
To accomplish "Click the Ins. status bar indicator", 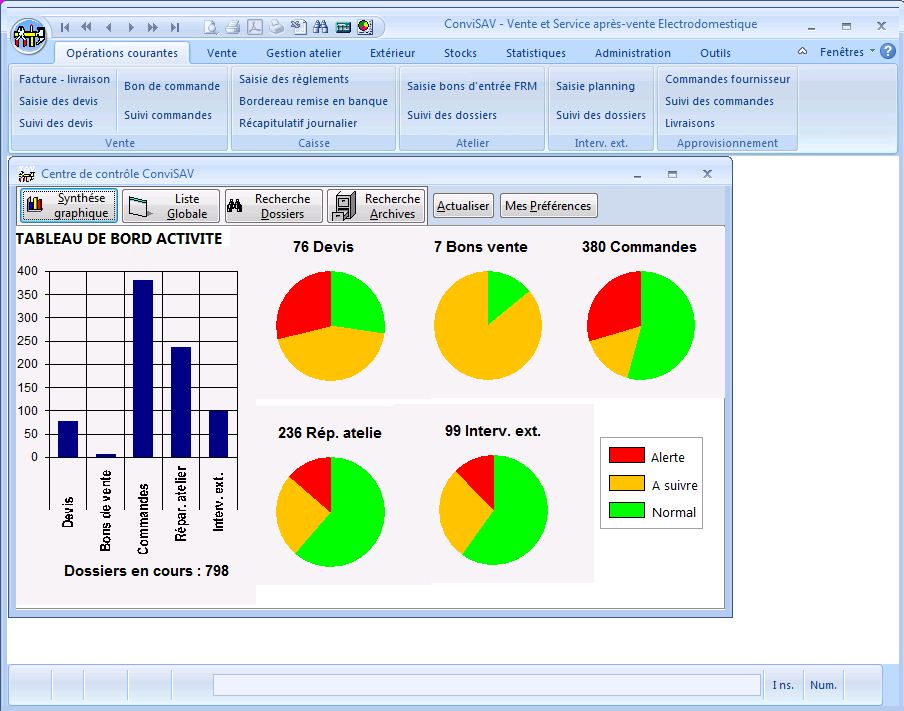I will point(783,685).
